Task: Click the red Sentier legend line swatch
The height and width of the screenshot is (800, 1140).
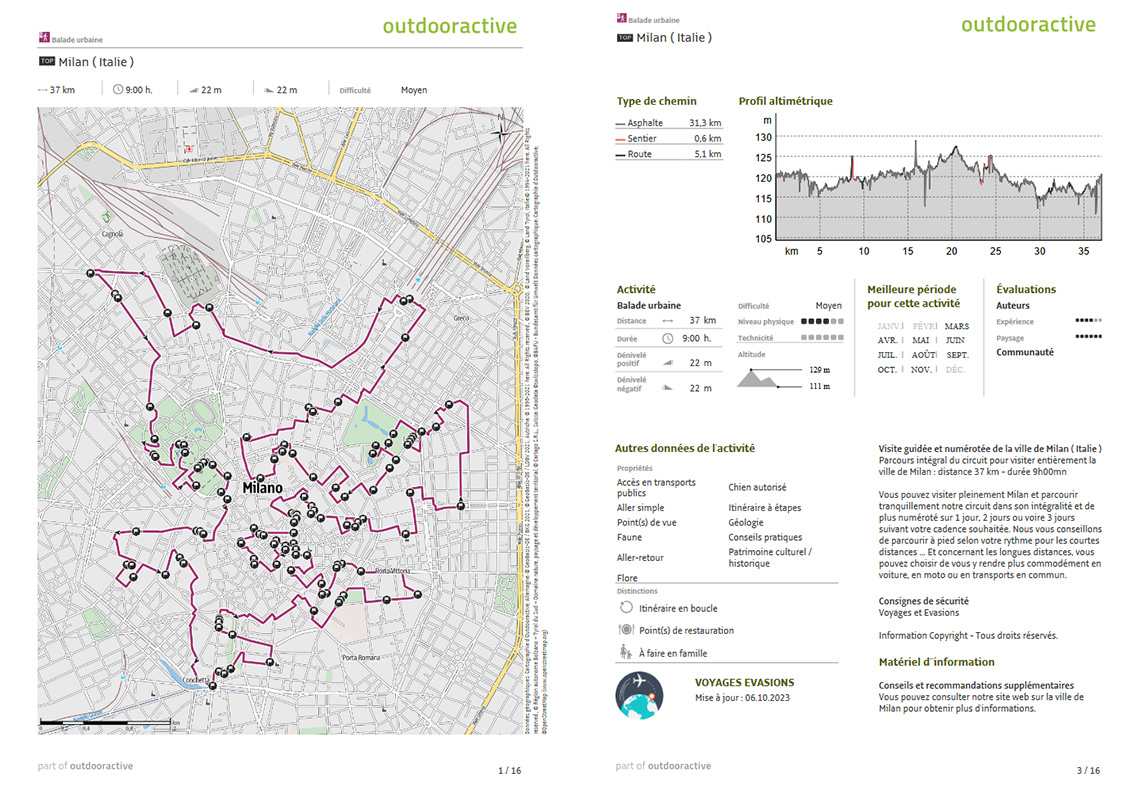Action: pos(620,139)
